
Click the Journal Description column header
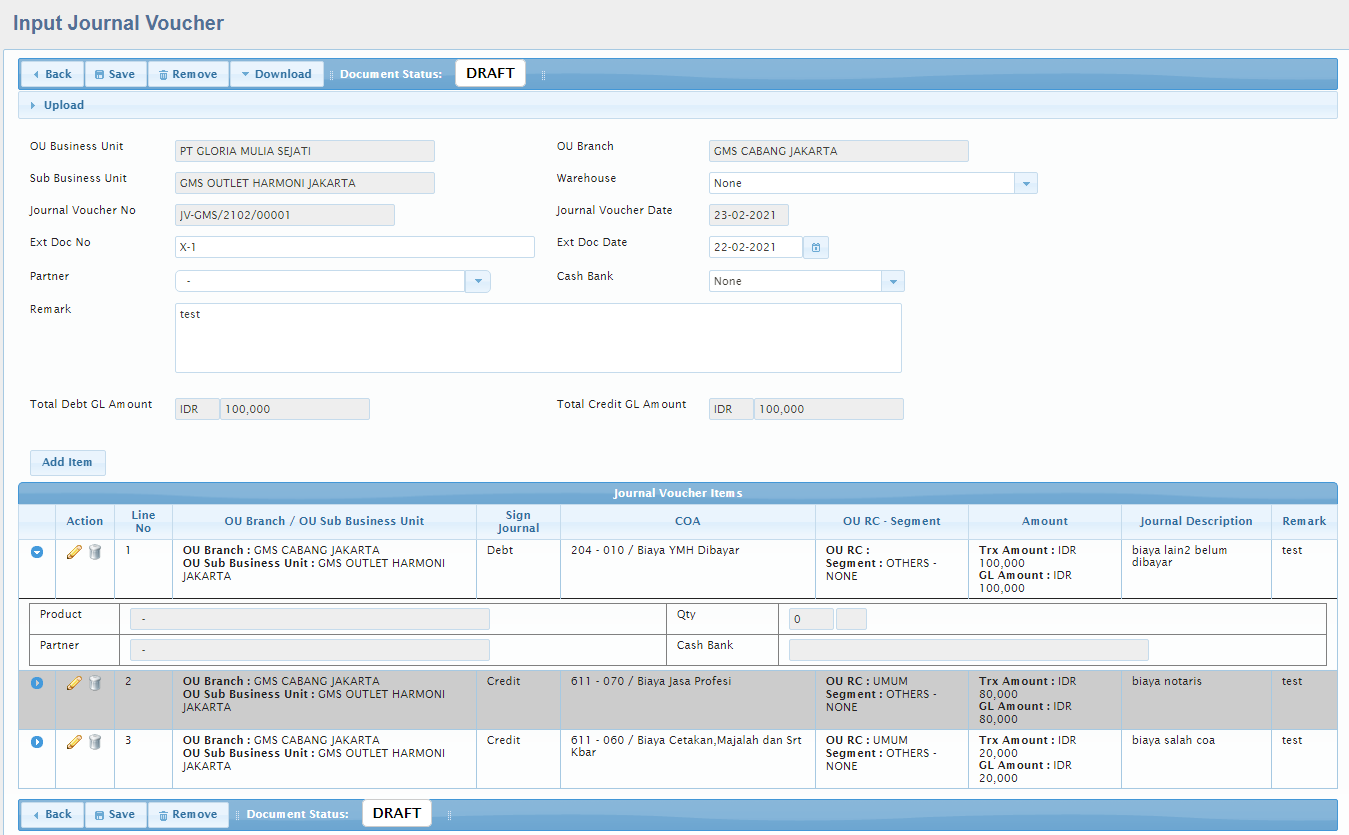click(x=1196, y=521)
